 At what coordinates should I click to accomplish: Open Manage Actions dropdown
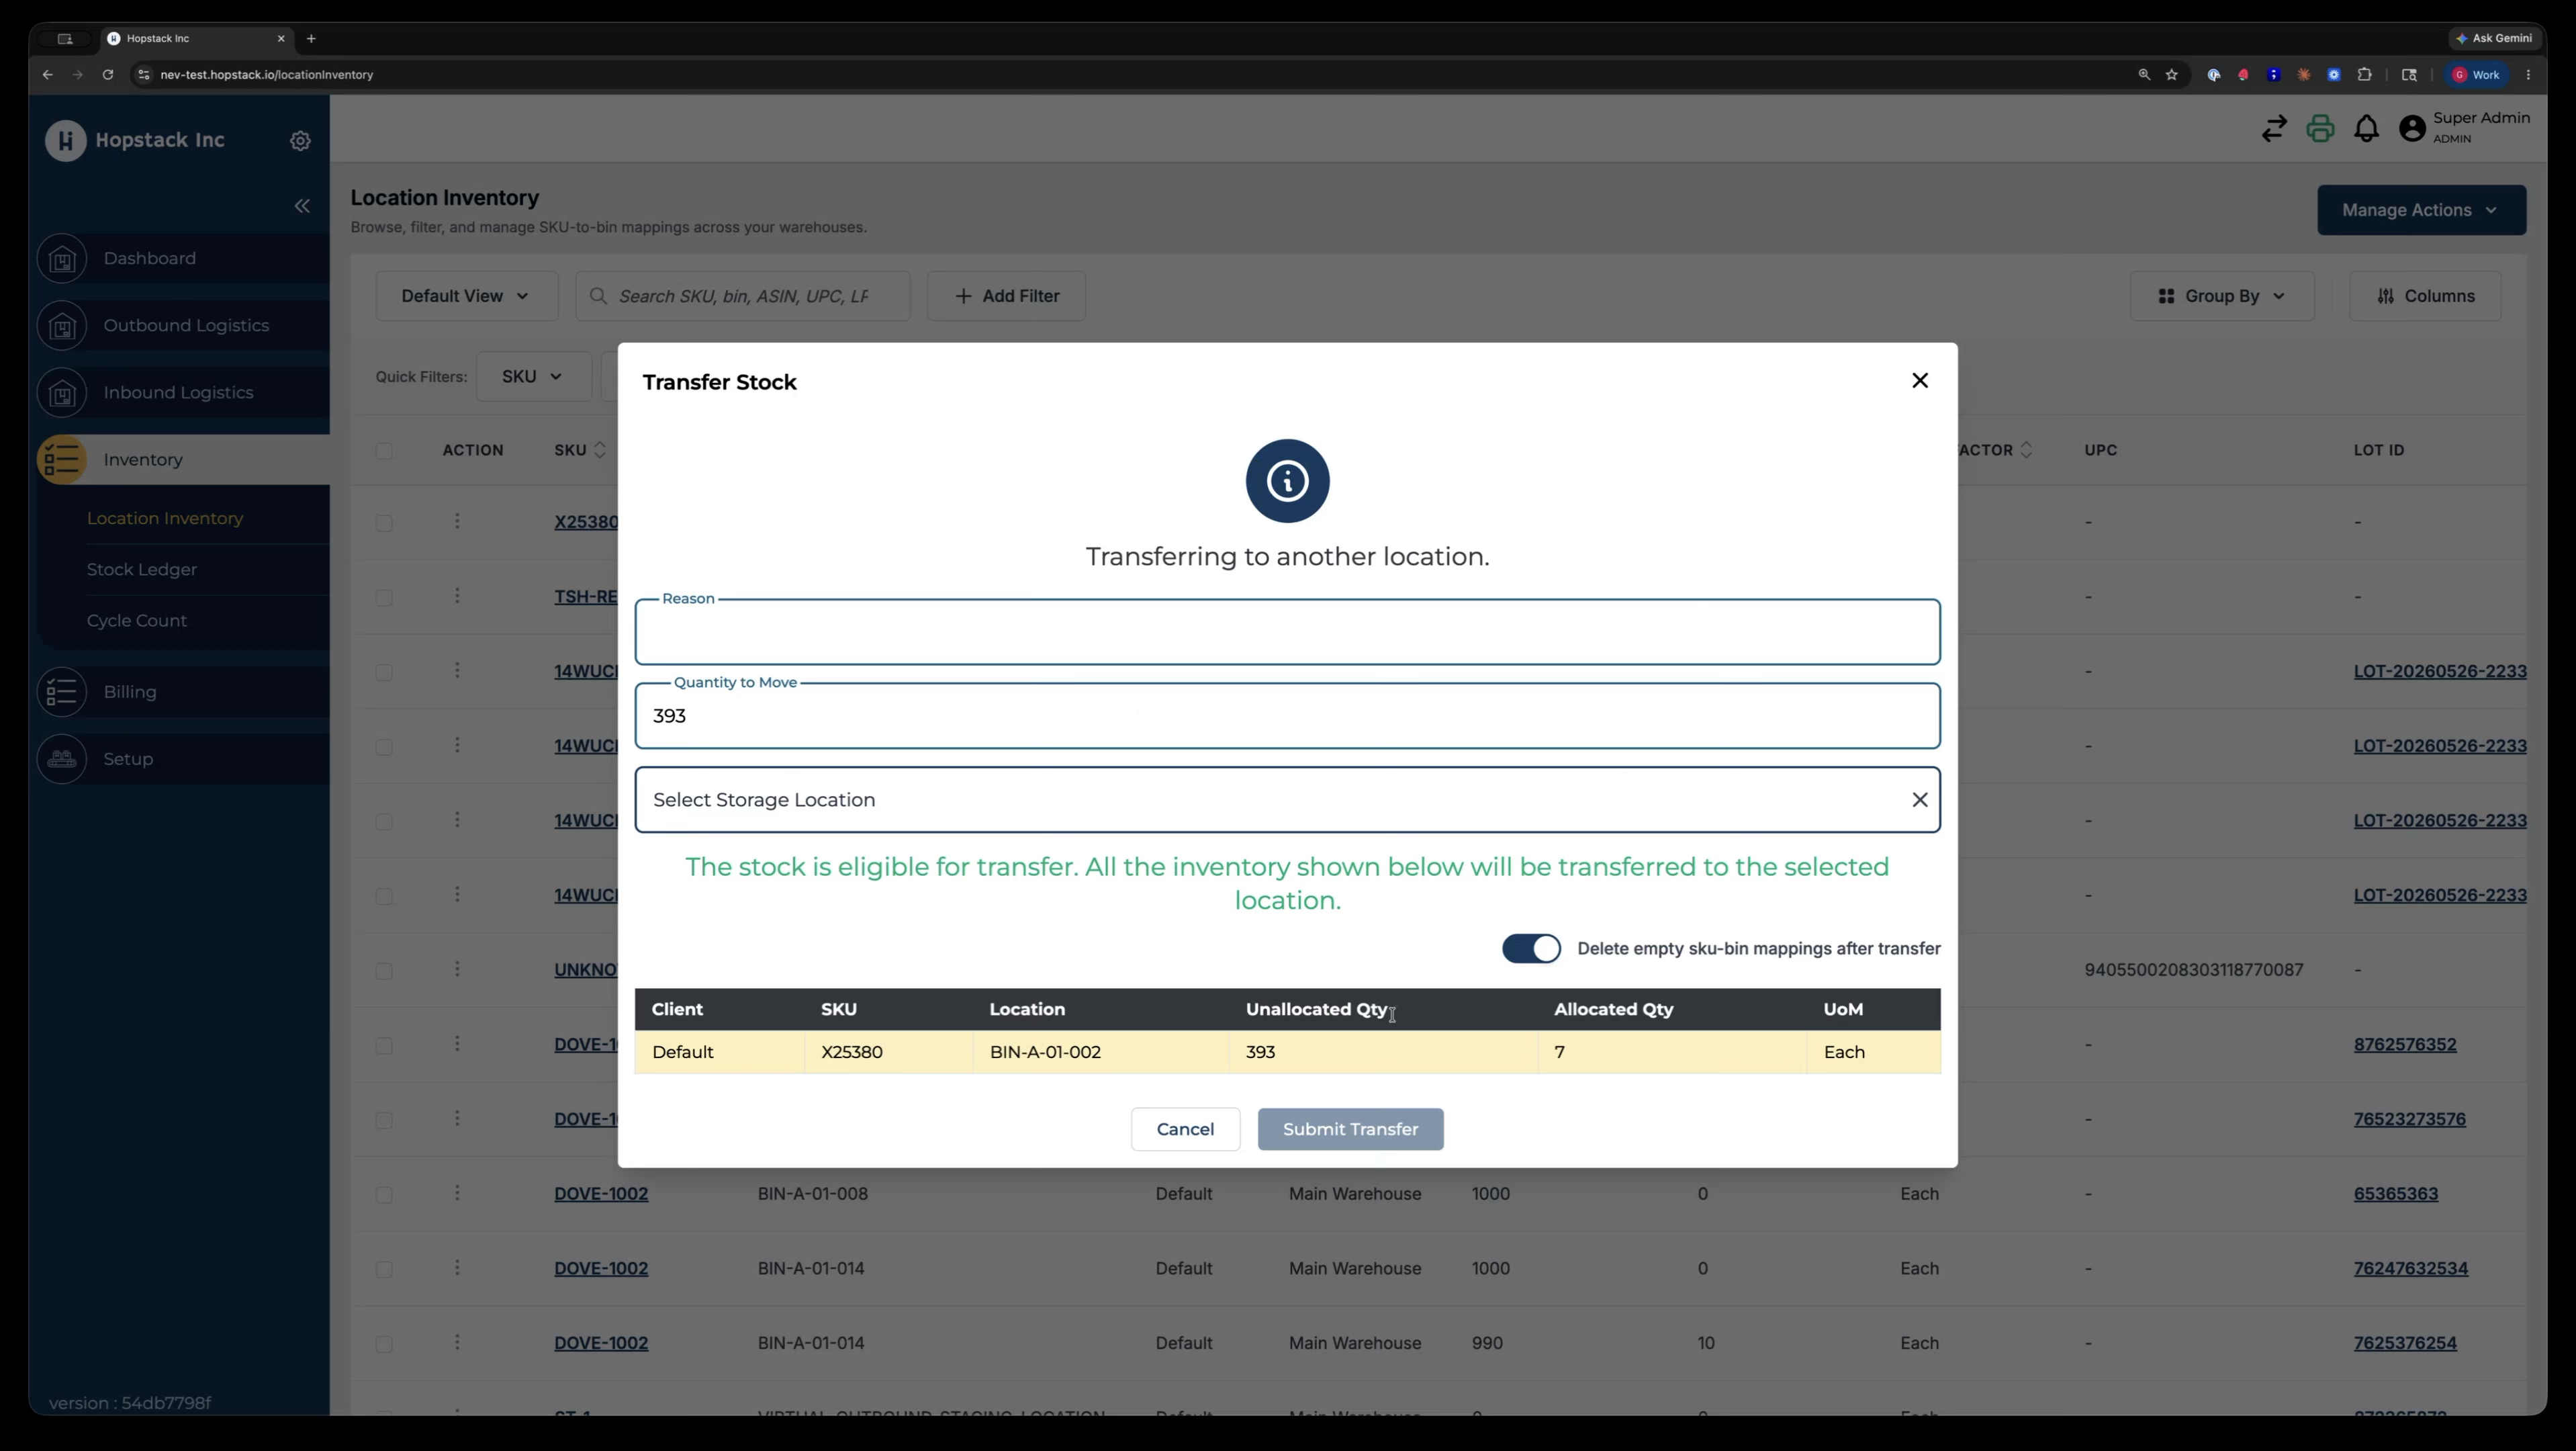(2421, 210)
